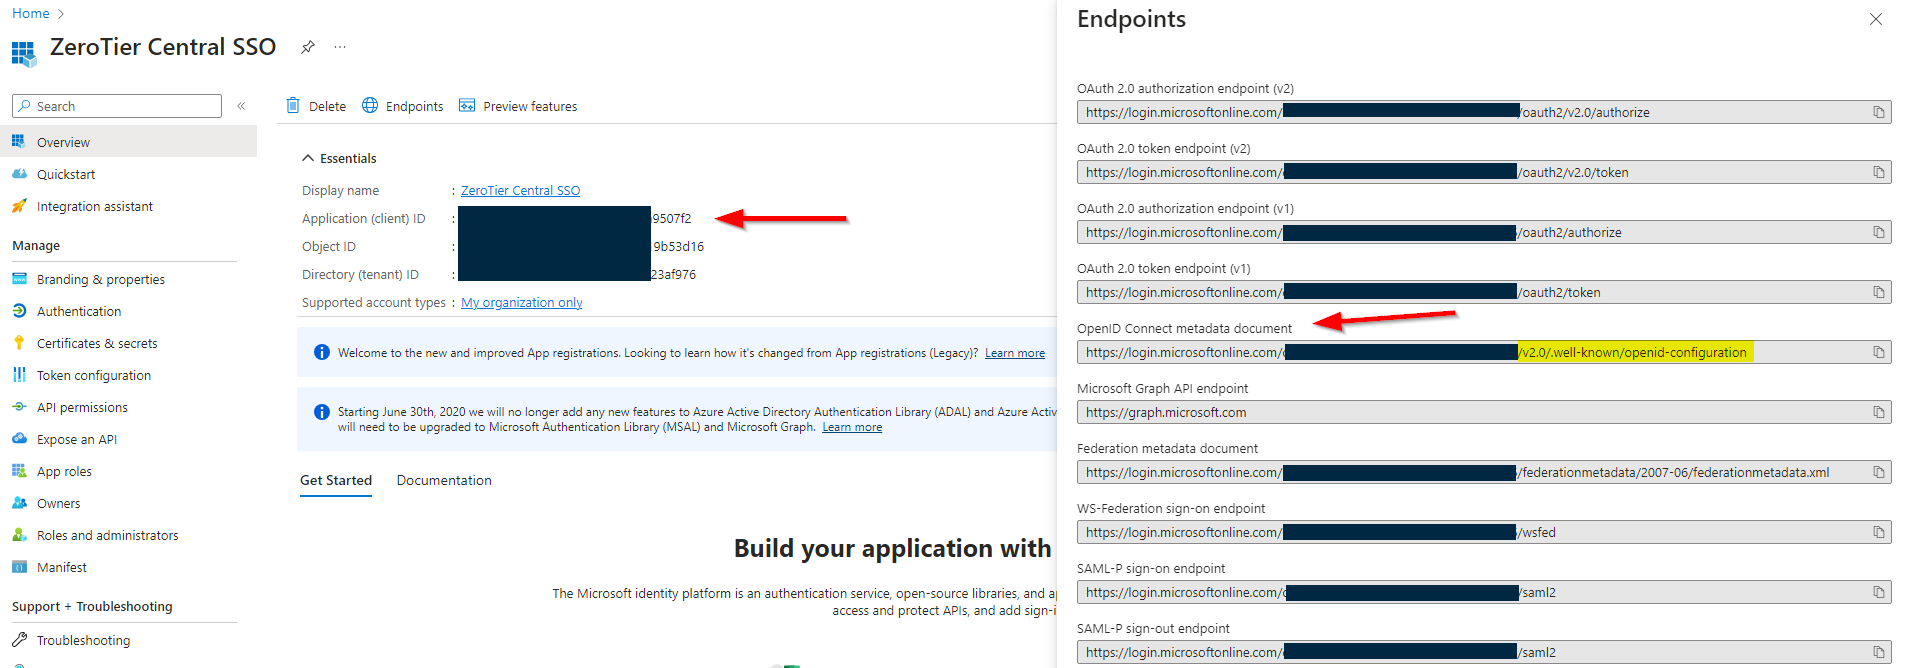Close the Endpoints panel
This screenshot has height=668, width=1910.
point(1876,19)
